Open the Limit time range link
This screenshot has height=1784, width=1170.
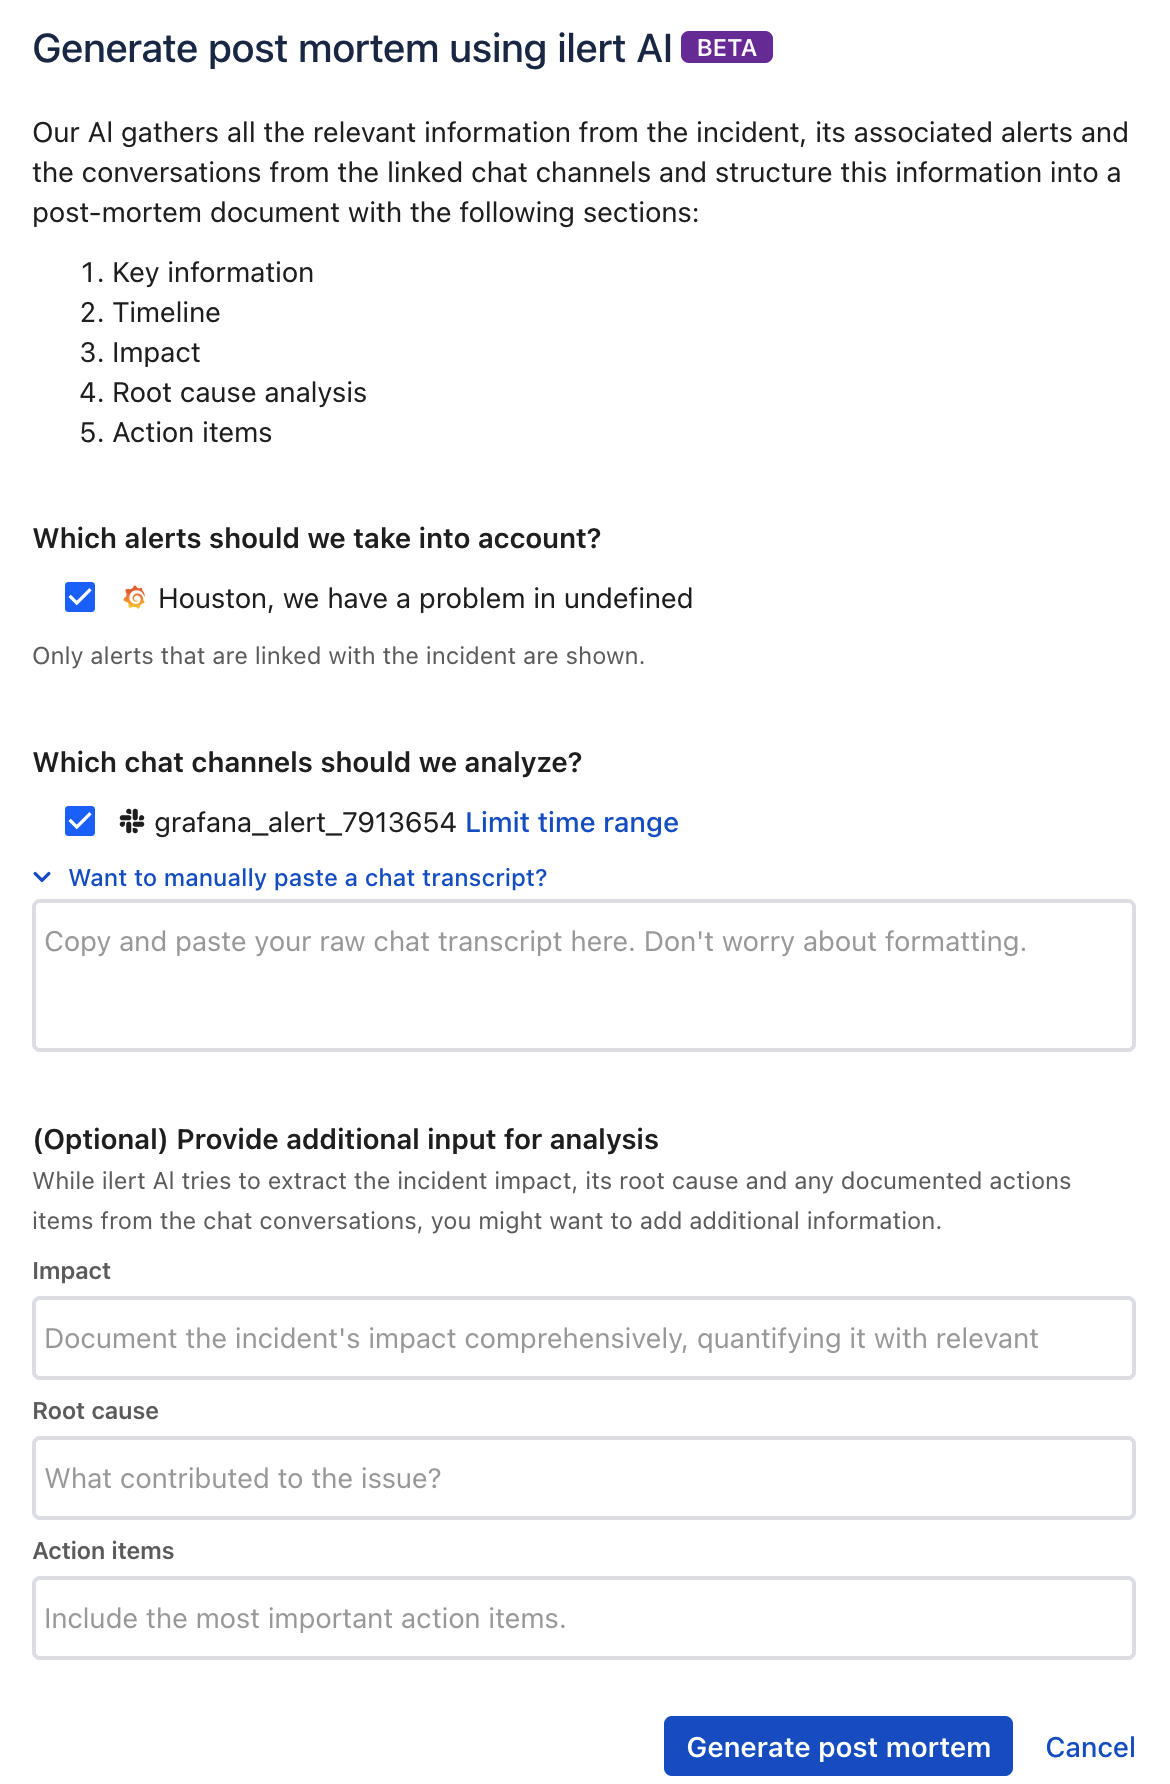coord(572,822)
